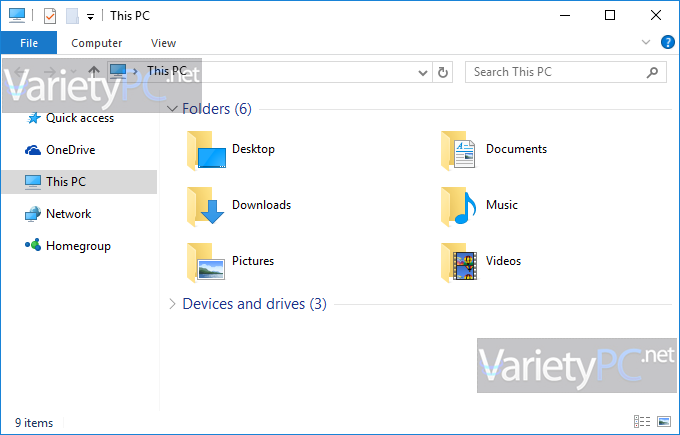Click the Homegroup icon in sidebar
Image resolution: width=680 pixels, height=435 pixels.
point(33,245)
